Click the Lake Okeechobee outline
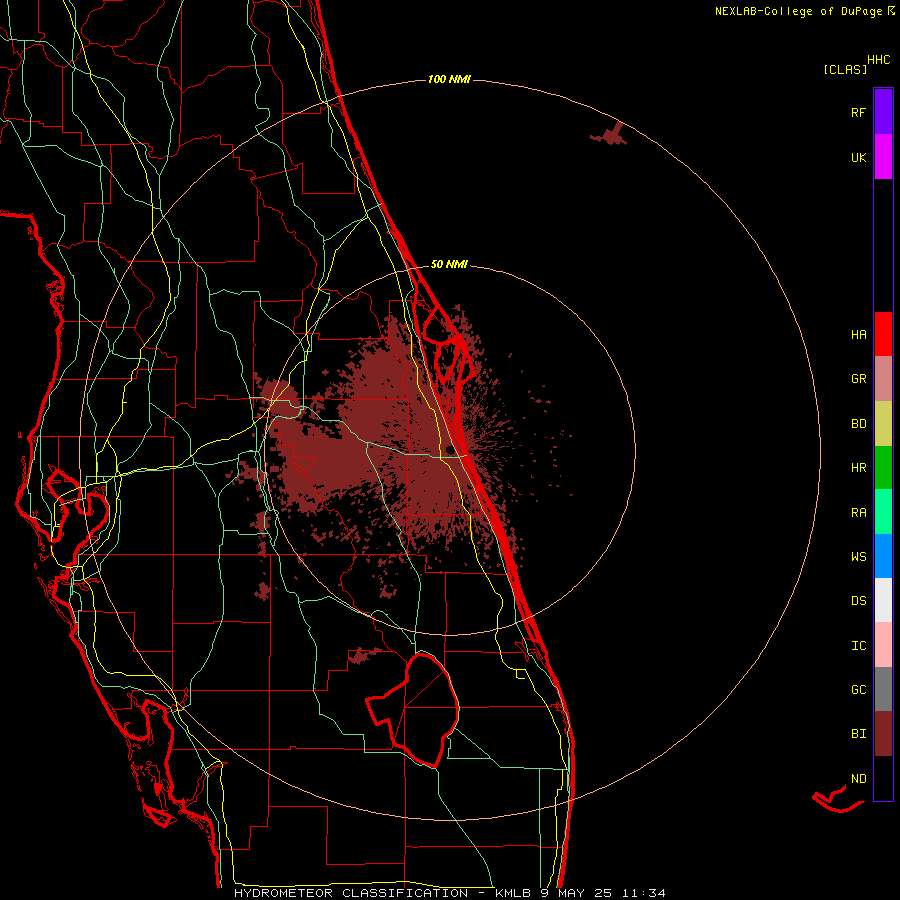 [x=414, y=709]
